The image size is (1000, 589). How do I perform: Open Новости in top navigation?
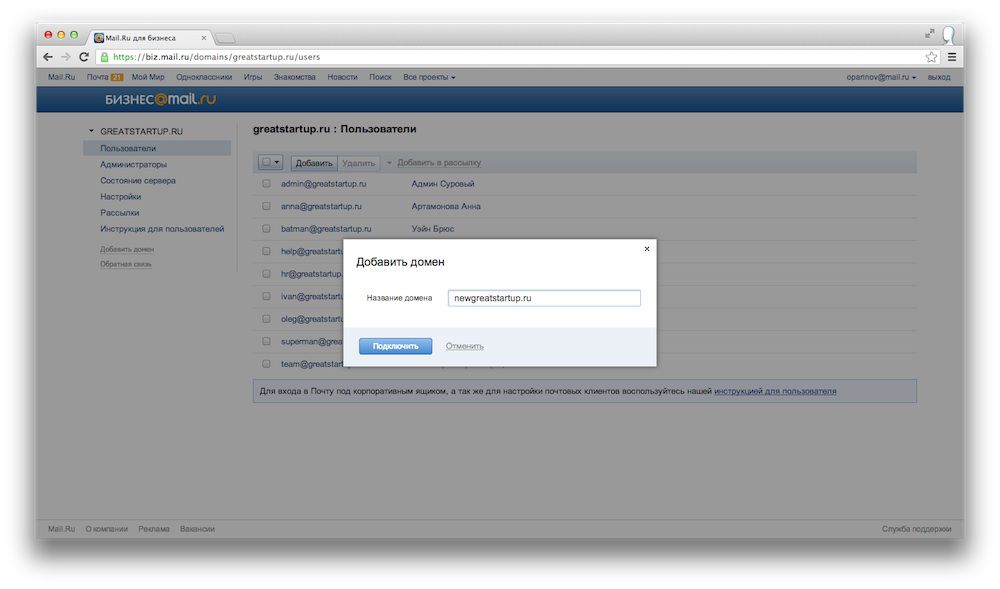click(342, 77)
